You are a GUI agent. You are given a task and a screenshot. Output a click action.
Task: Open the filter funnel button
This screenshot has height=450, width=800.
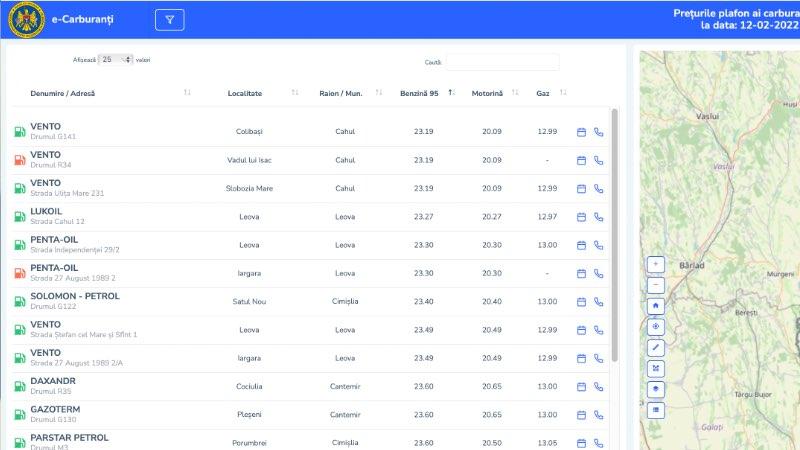point(169,20)
